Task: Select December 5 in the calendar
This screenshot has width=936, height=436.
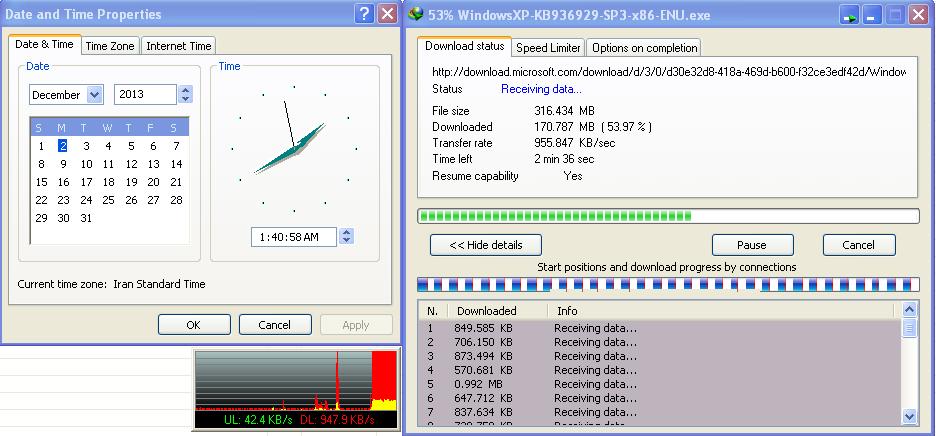Action: click(x=131, y=146)
